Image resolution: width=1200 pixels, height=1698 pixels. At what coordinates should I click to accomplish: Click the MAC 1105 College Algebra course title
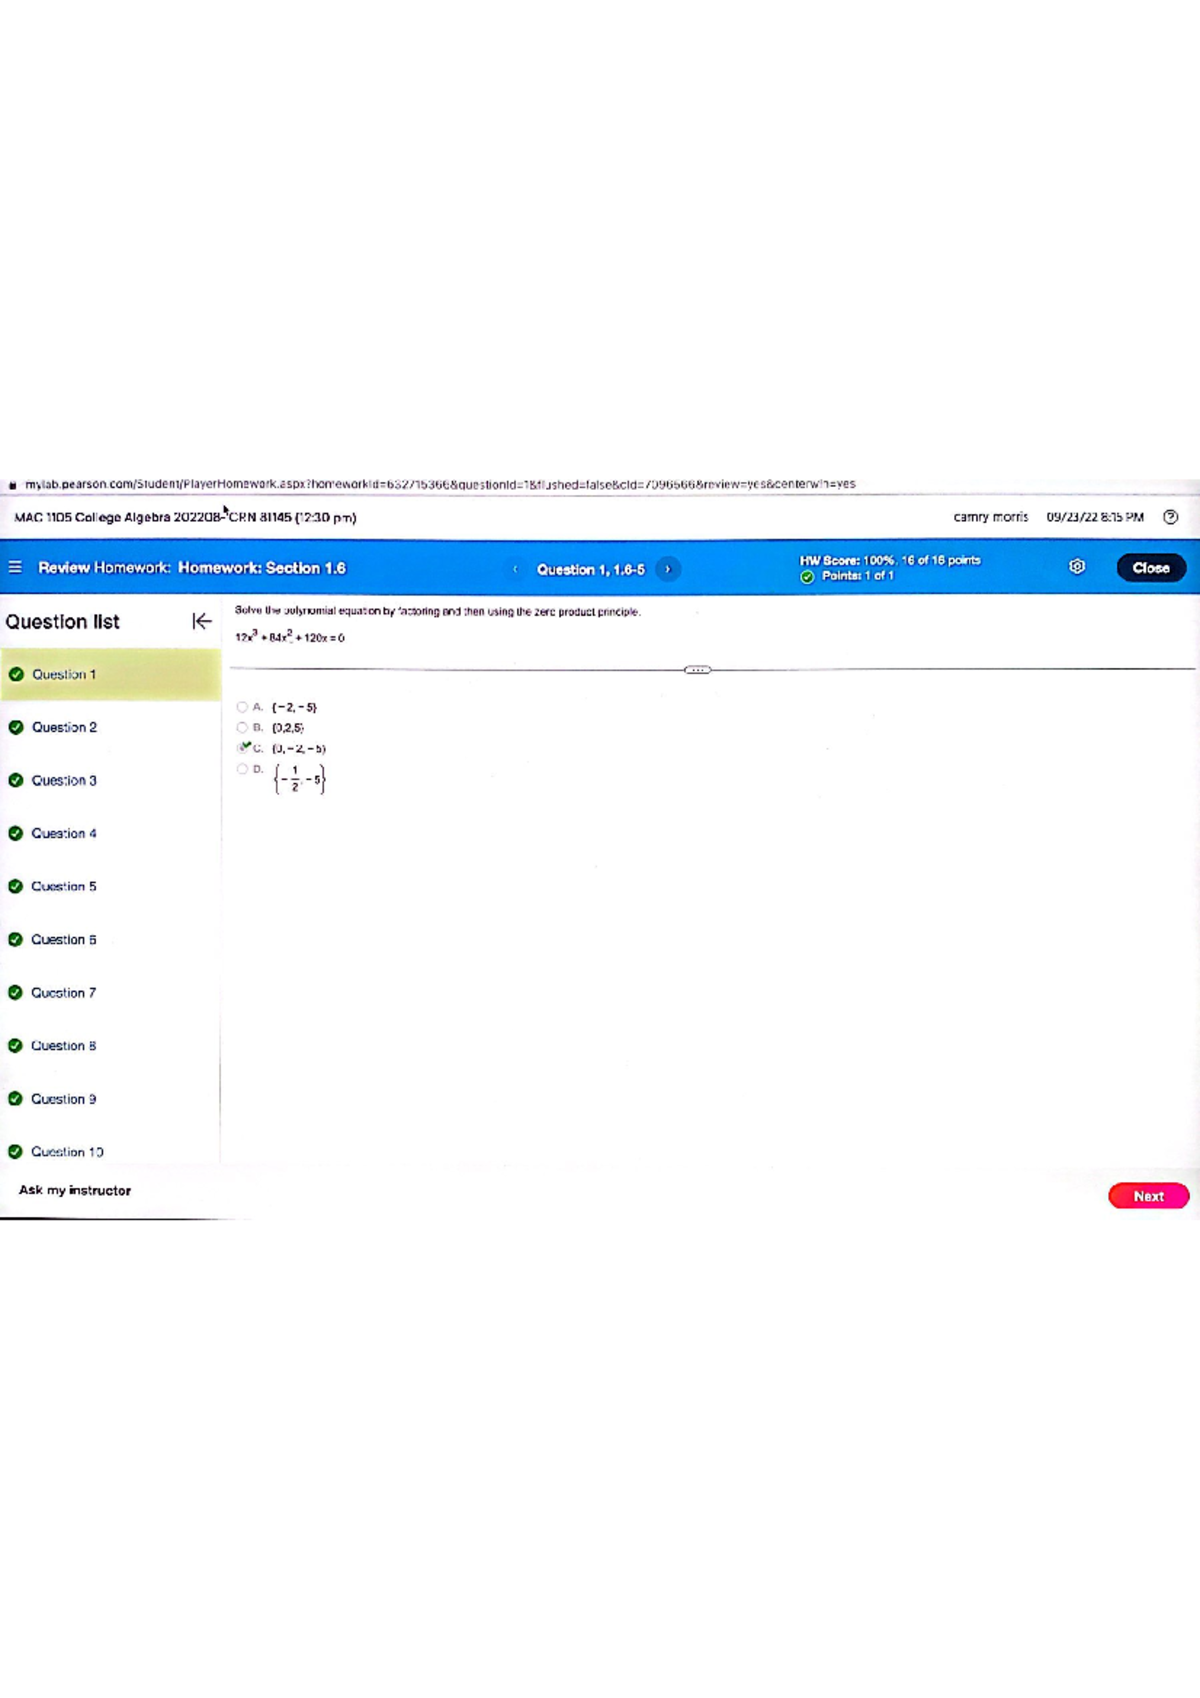185,517
